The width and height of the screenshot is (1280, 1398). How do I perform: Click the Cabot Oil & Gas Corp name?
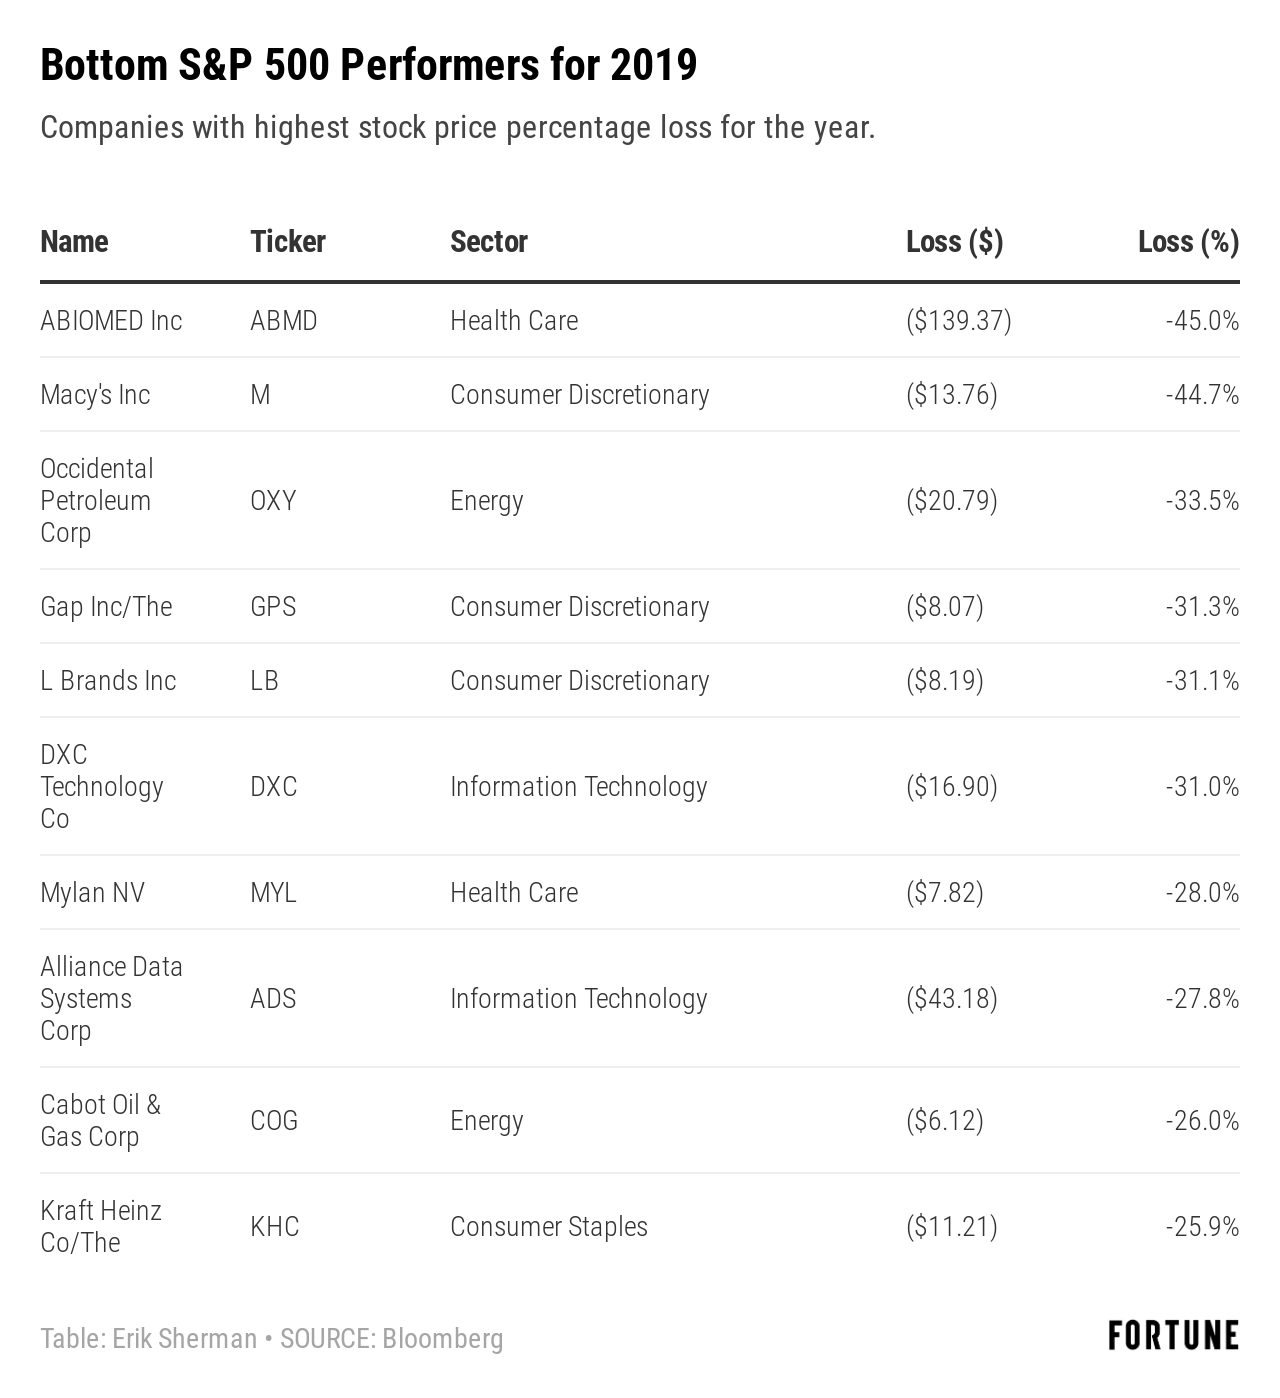point(100,1121)
